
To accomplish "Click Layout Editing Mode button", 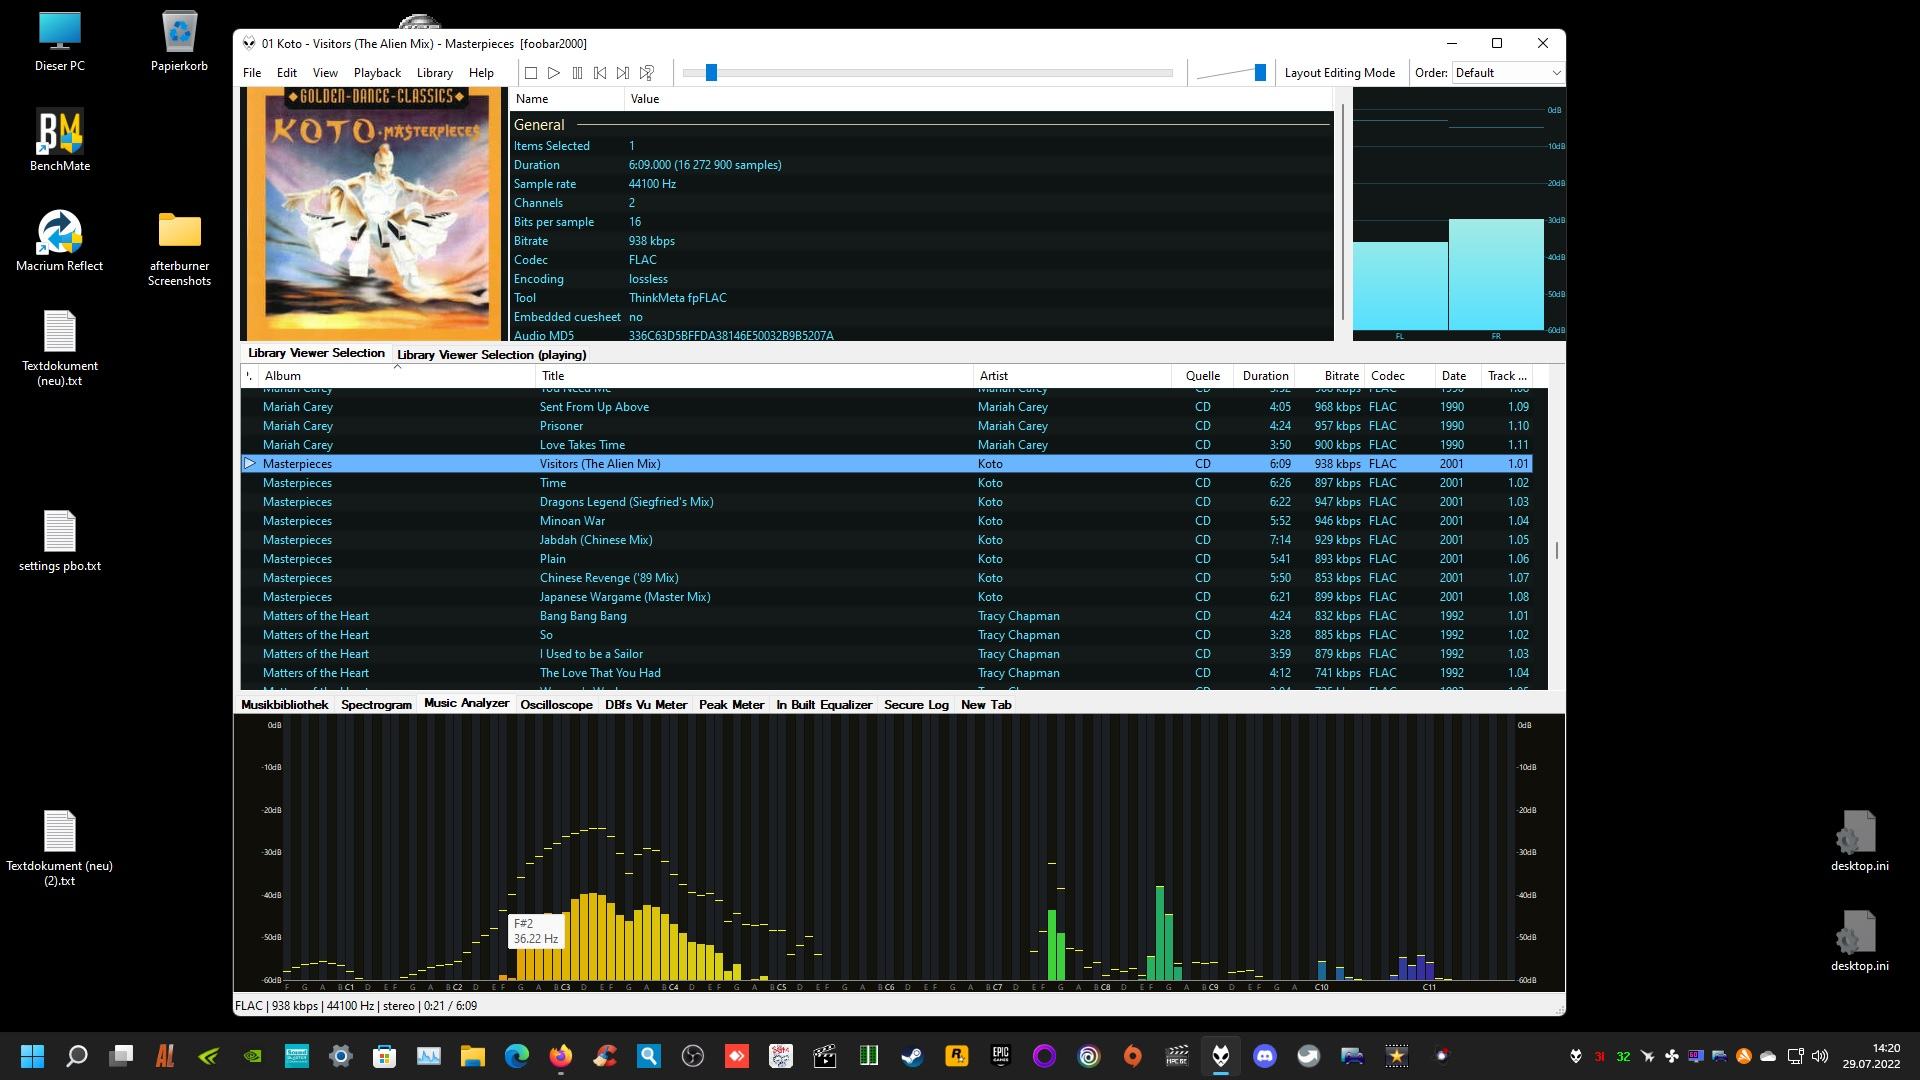I will pos(1339,73).
